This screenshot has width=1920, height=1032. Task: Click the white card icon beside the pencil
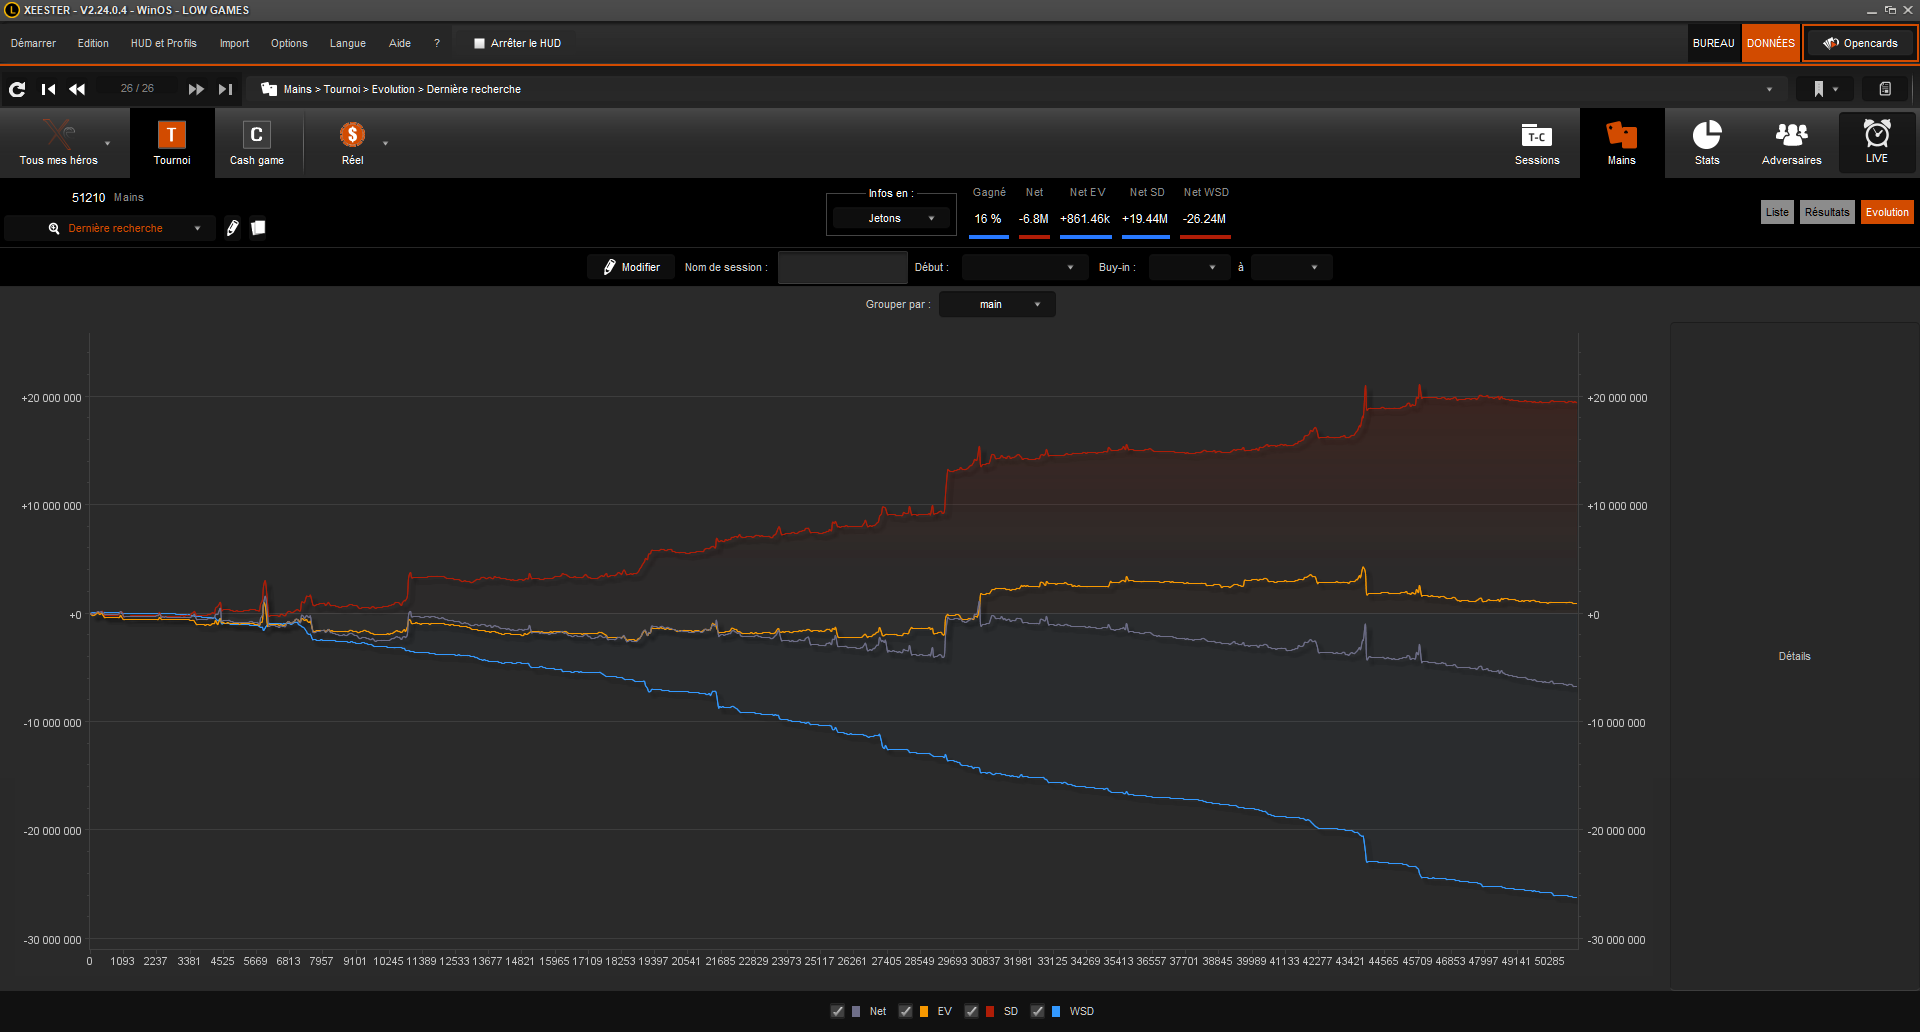click(x=258, y=228)
